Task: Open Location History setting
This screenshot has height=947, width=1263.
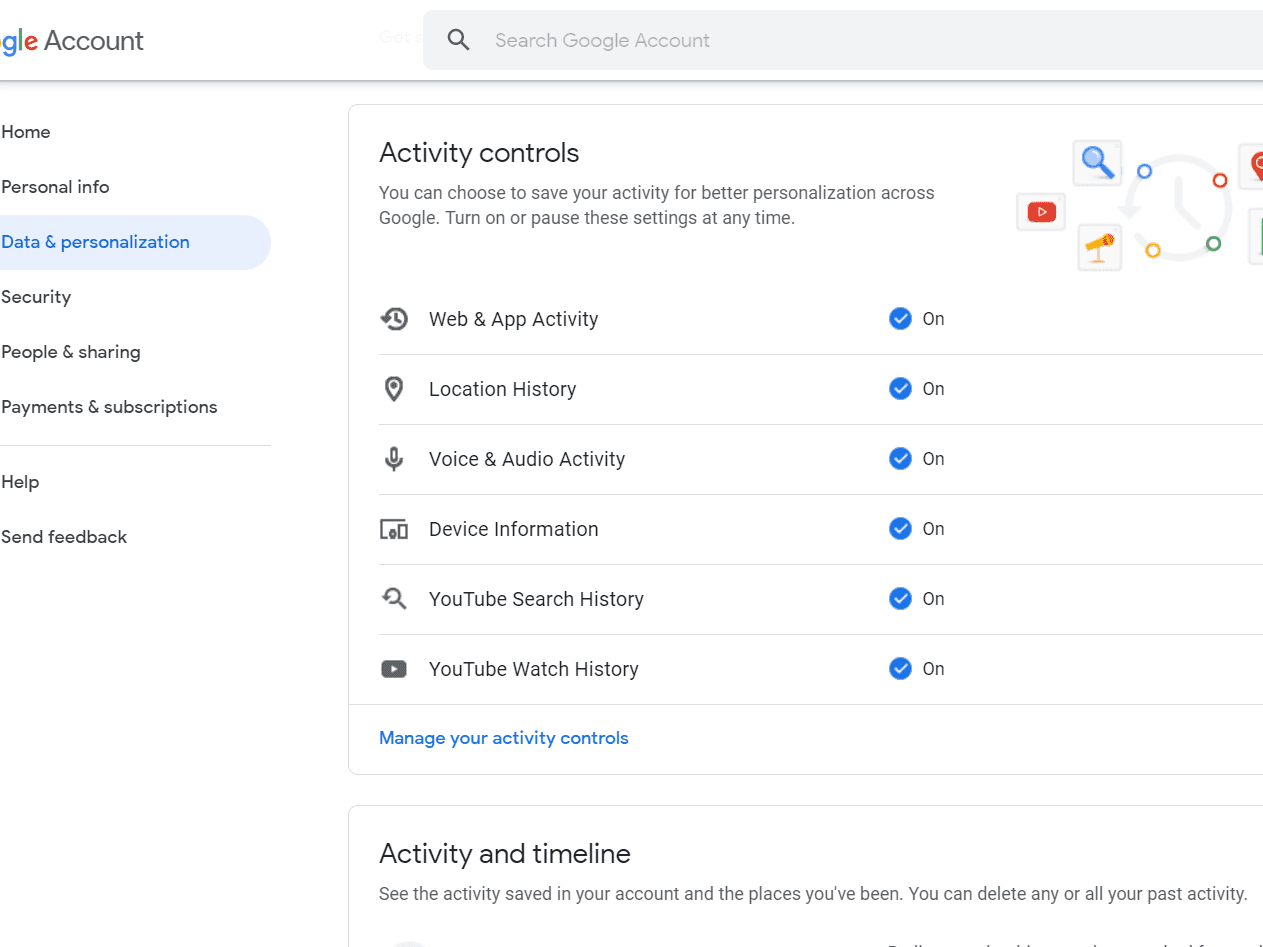Action: [821, 389]
